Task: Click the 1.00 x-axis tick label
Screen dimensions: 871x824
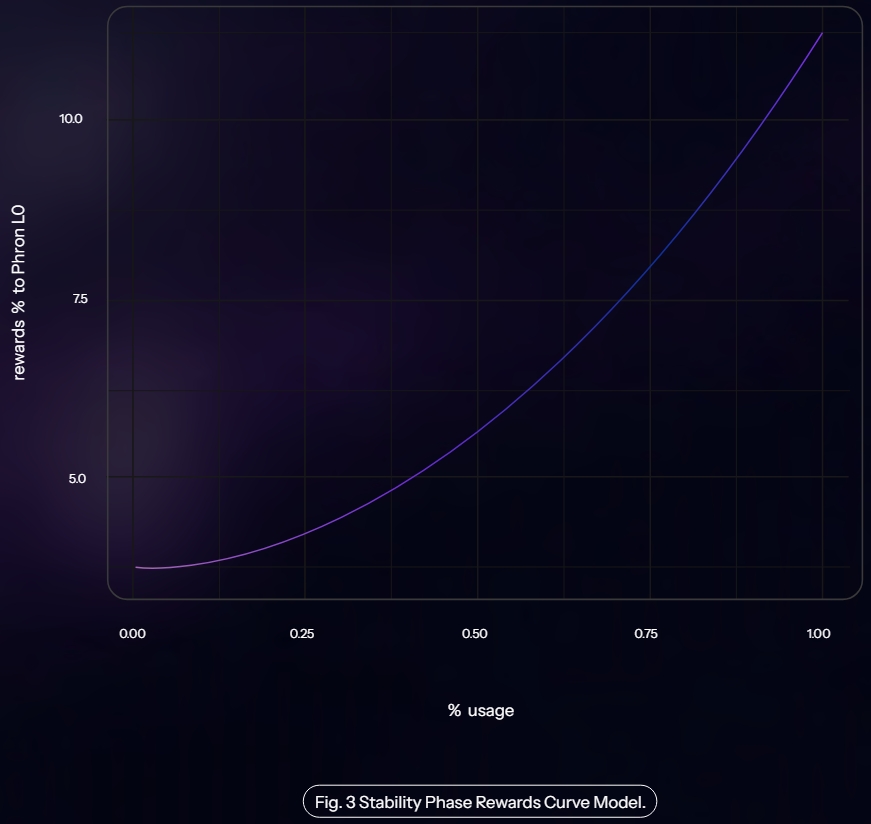Action: tap(819, 633)
